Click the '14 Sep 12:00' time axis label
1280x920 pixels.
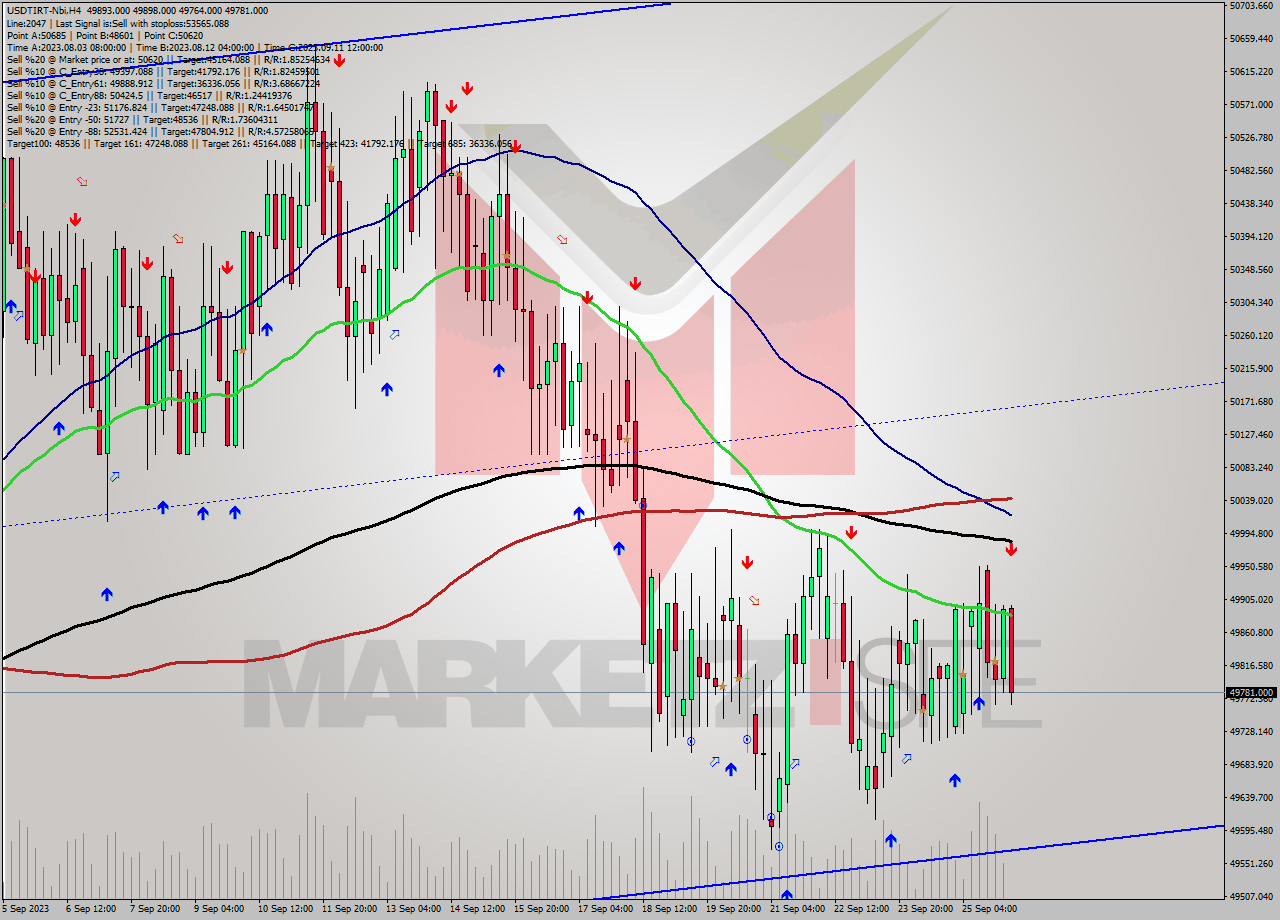(x=479, y=909)
